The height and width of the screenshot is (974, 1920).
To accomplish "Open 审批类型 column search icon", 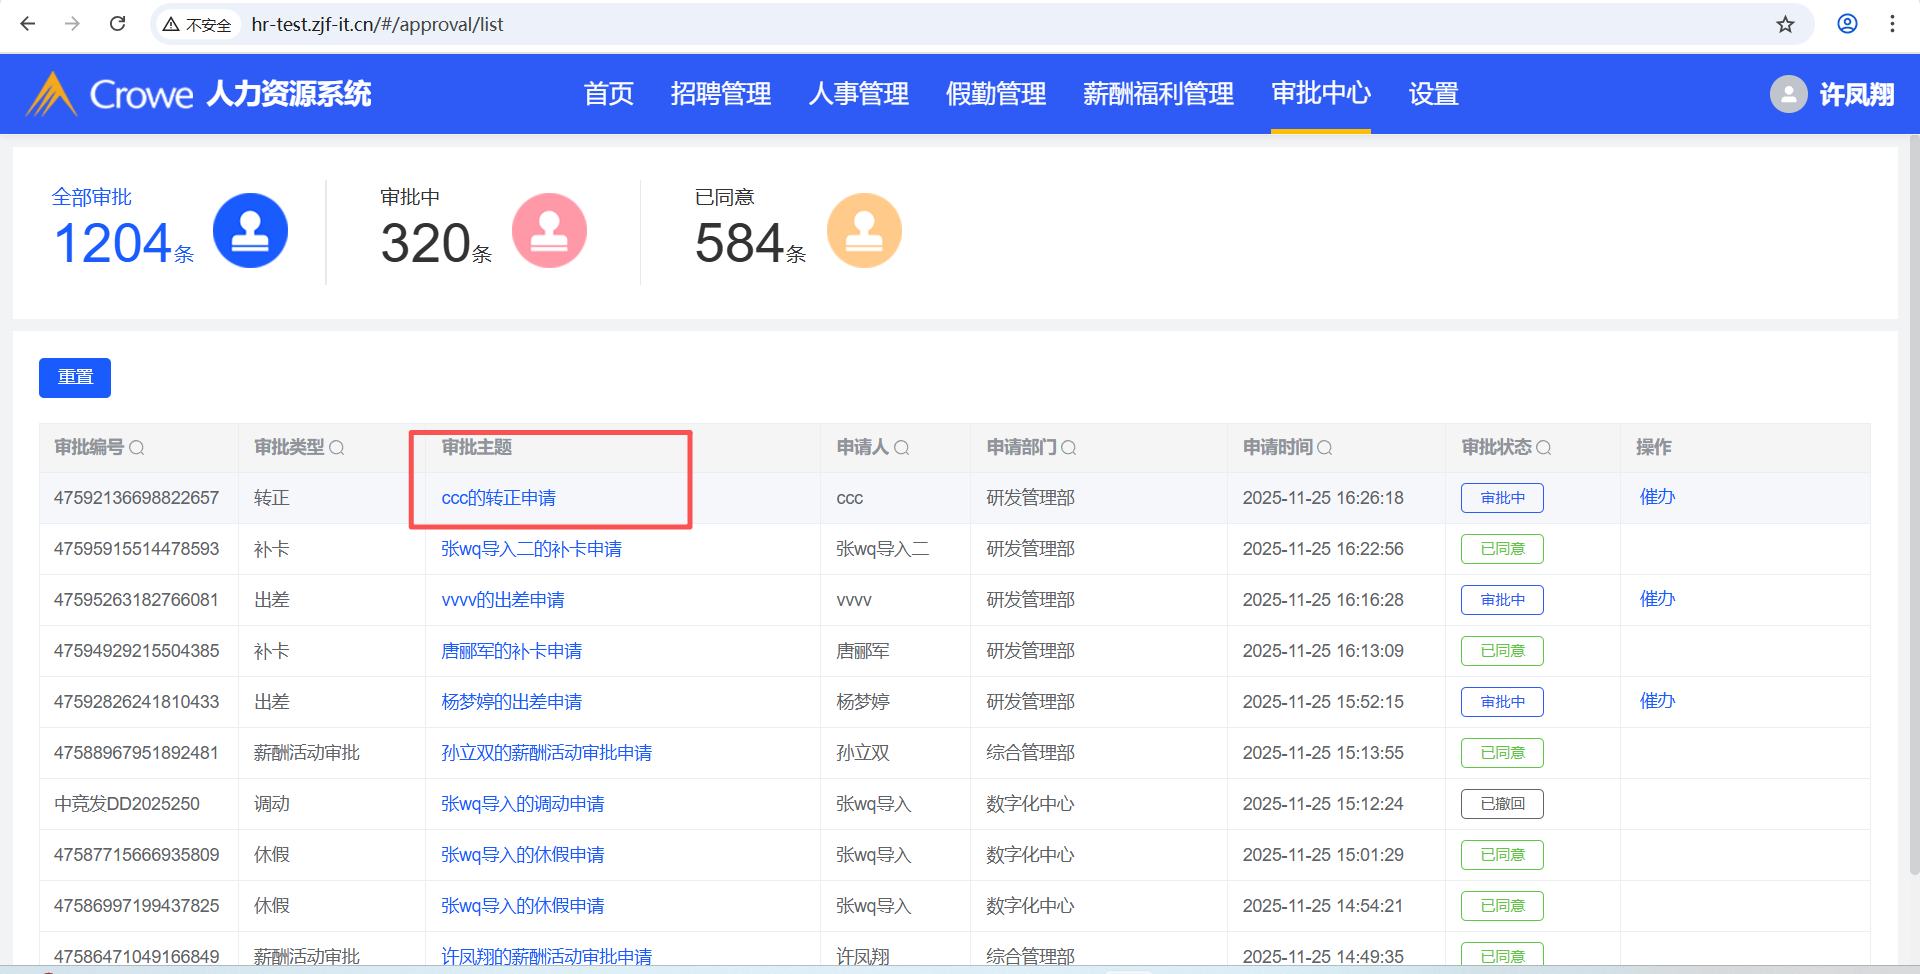I will [337, 448].
